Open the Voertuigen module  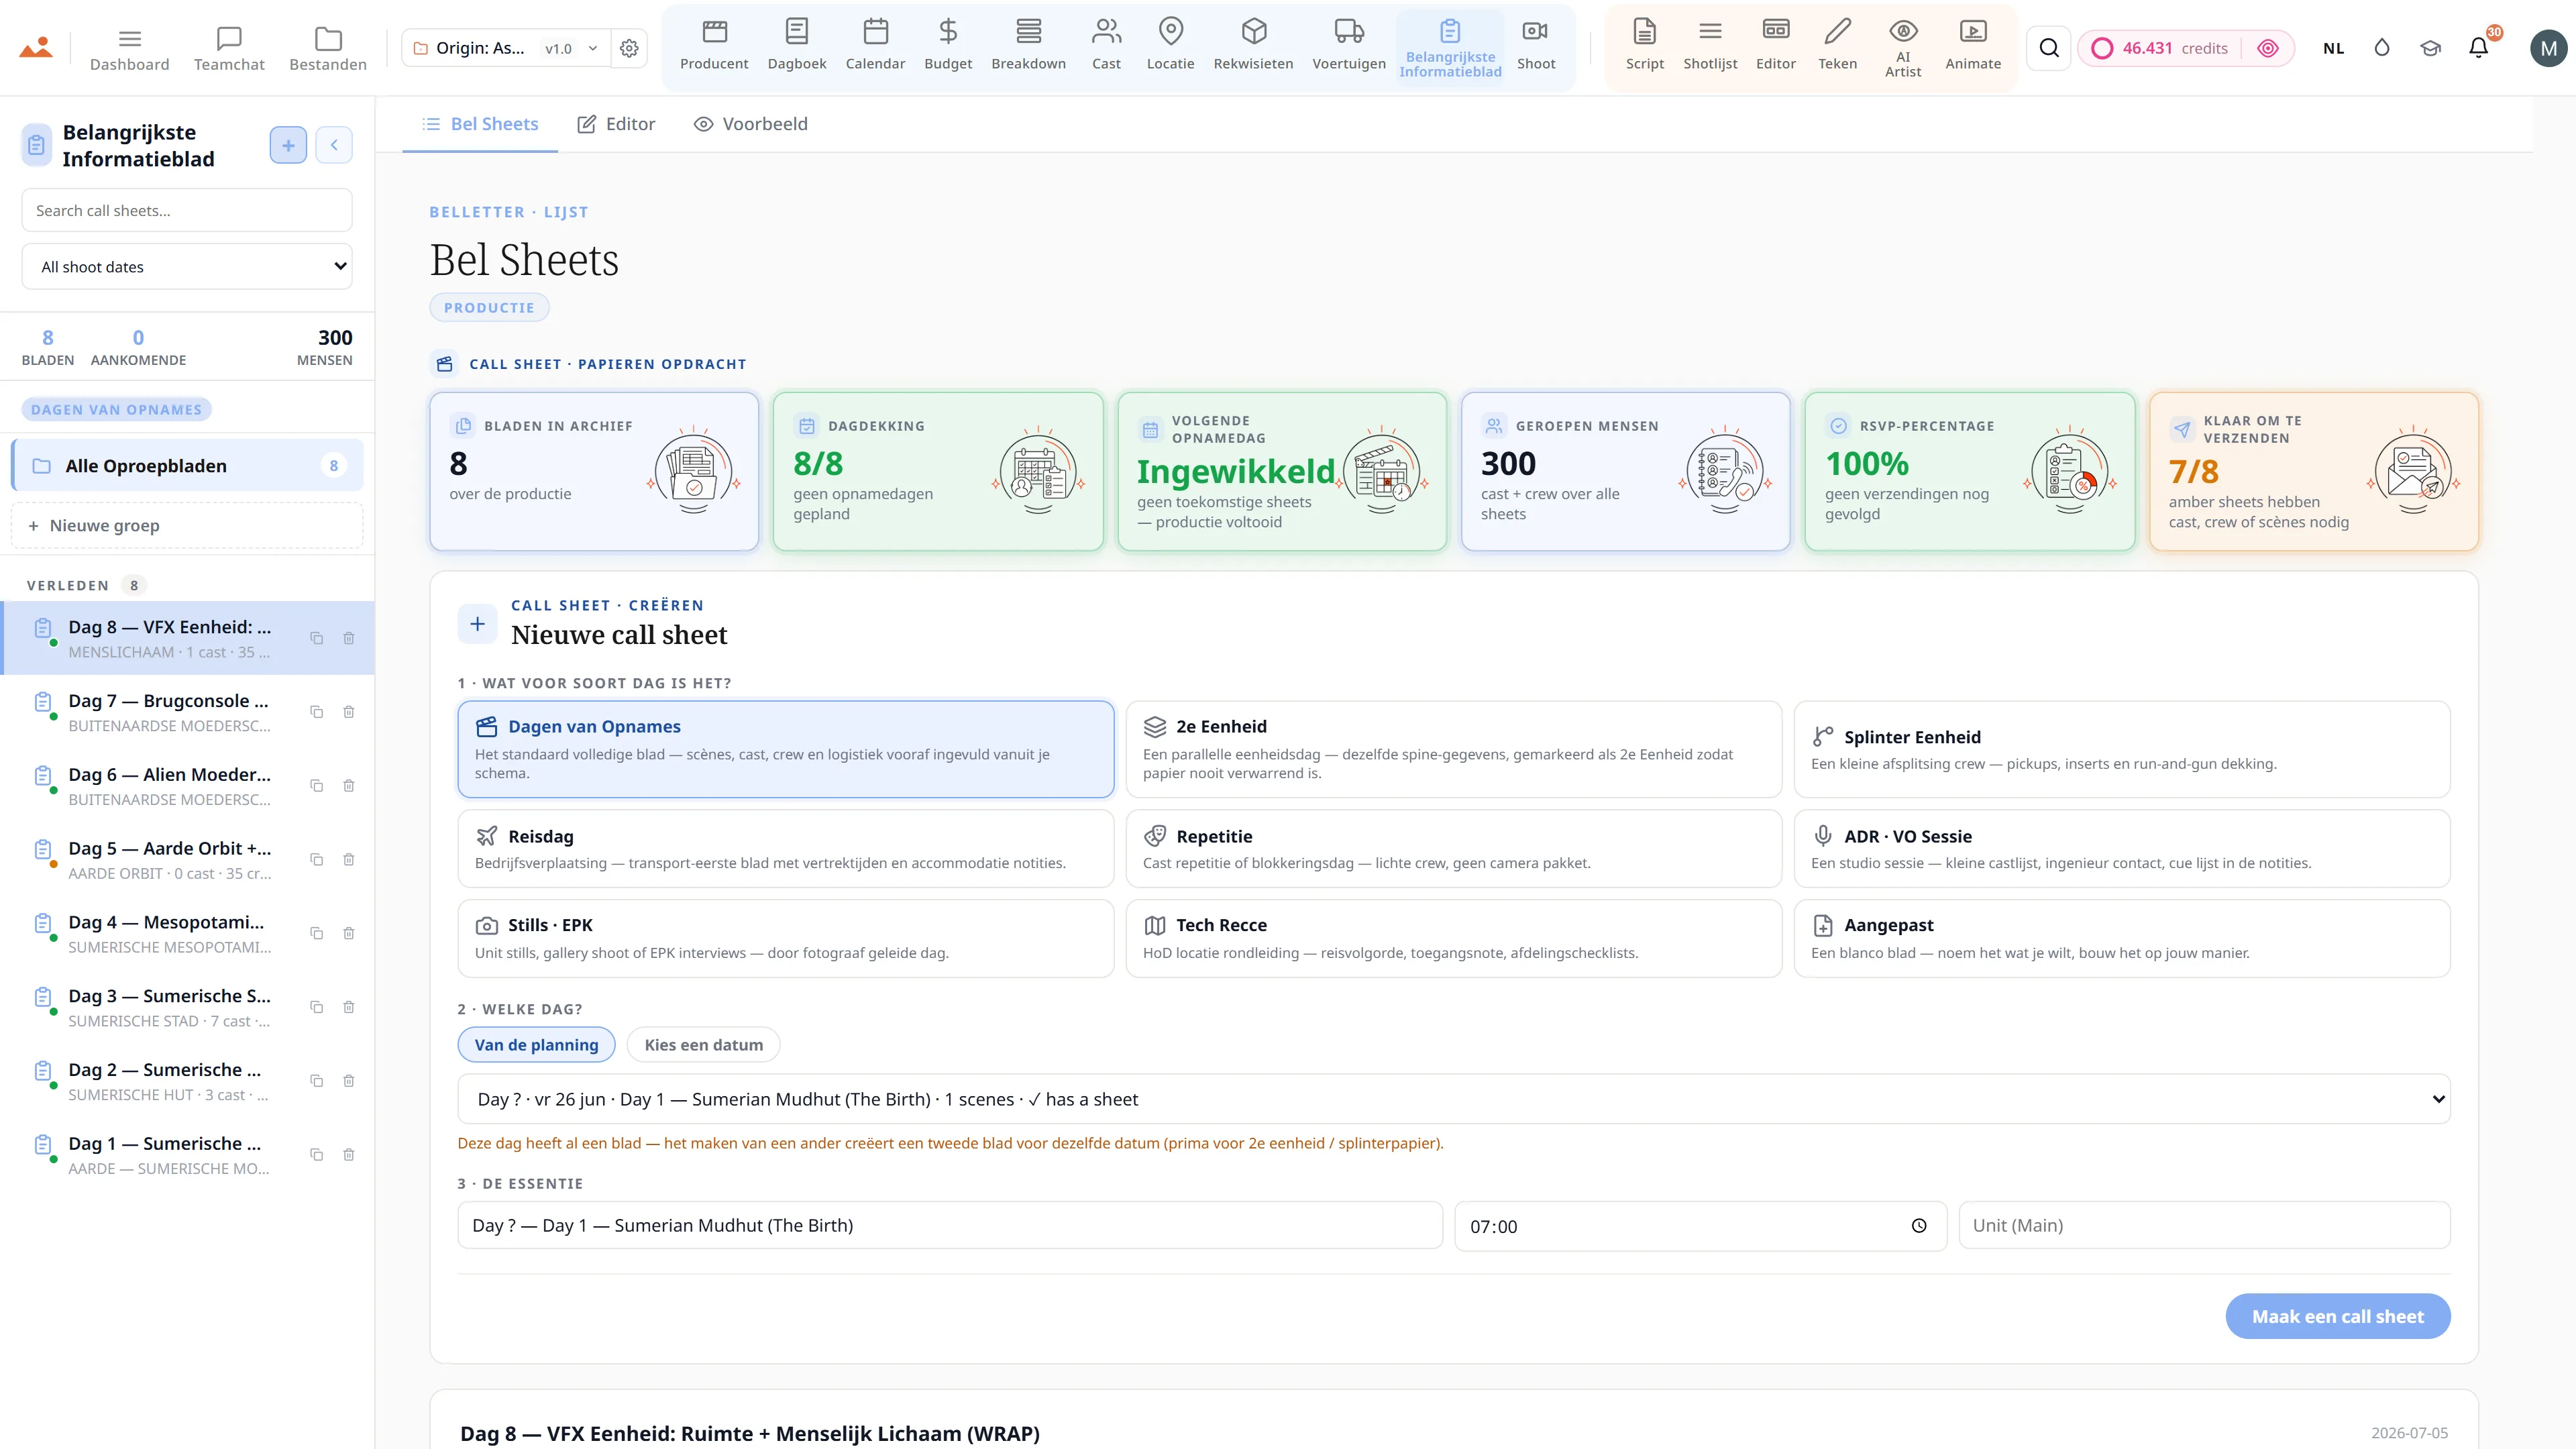1348,46
